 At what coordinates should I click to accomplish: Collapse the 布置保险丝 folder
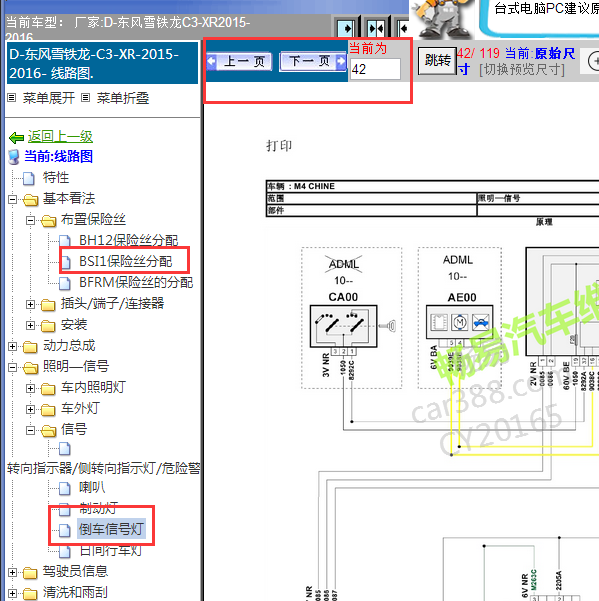[30, 220]
